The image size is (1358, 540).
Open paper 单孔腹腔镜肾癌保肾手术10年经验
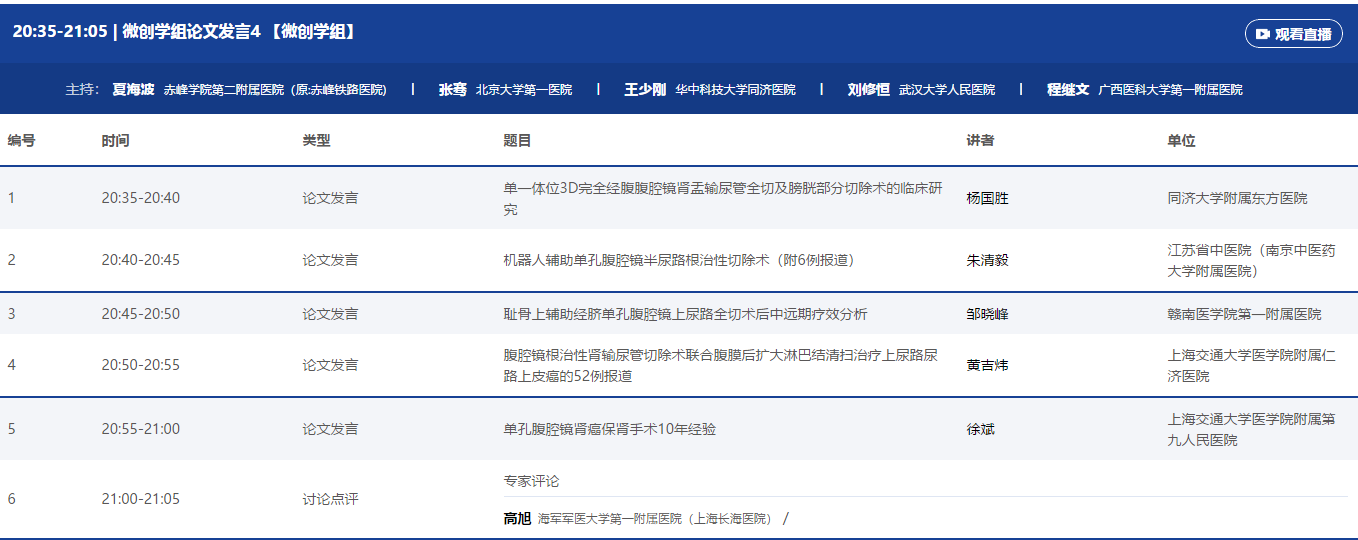pyautogui.click(x=609, y=429)
